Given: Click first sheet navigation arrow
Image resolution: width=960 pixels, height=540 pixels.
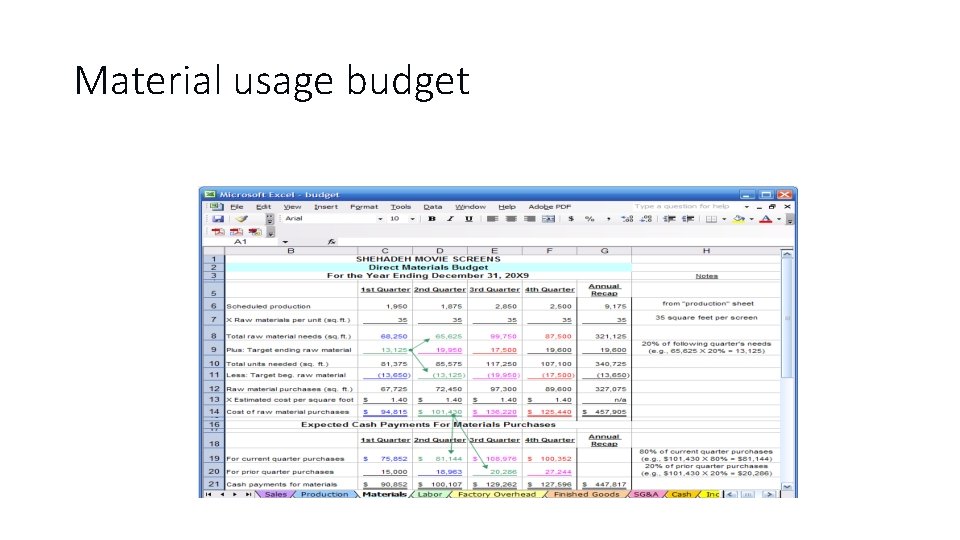Looking at the screenshot, I should tap(209, 494).
